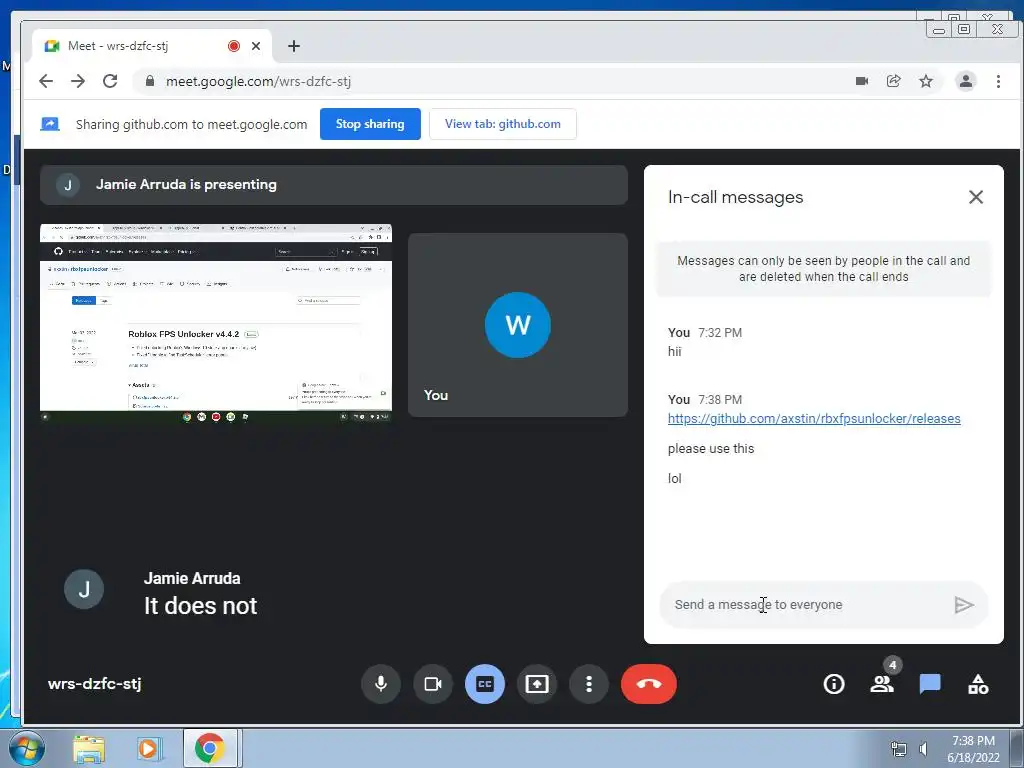Click the sharing indicator icon in the infobar

pyautogui.click(x=50, y=124)
